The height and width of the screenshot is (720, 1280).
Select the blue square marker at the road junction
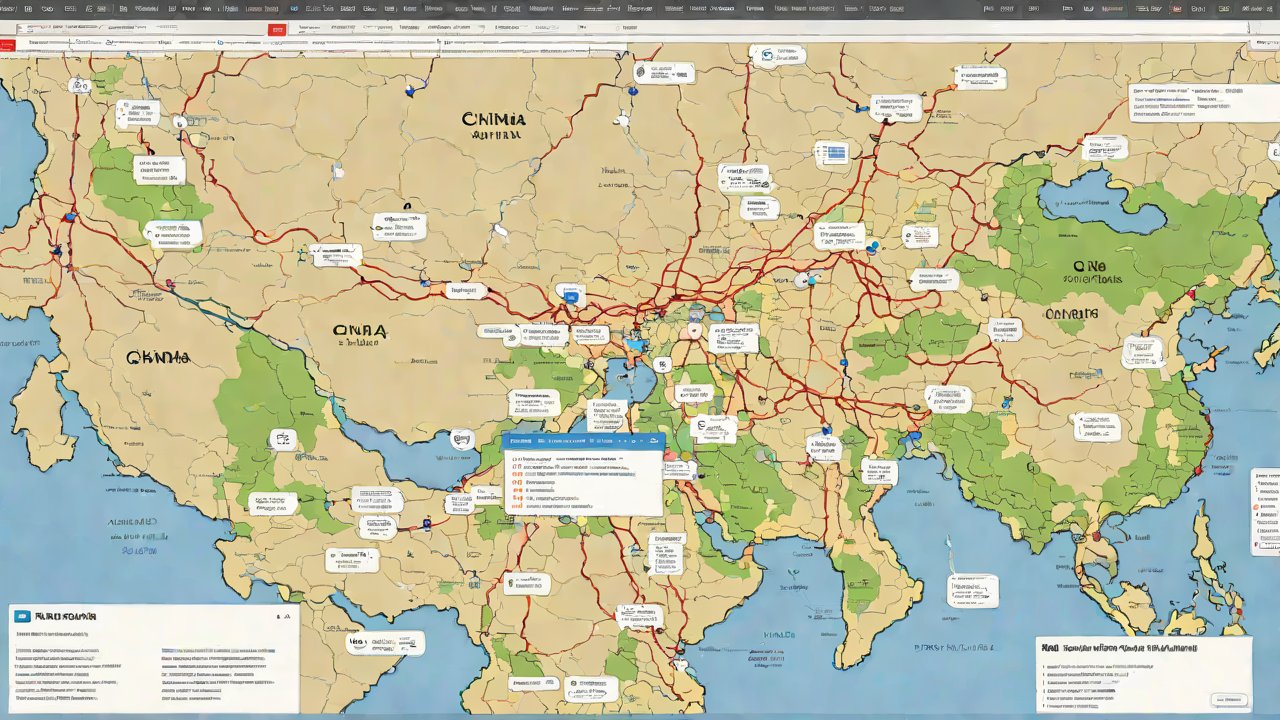pos(572,296)
